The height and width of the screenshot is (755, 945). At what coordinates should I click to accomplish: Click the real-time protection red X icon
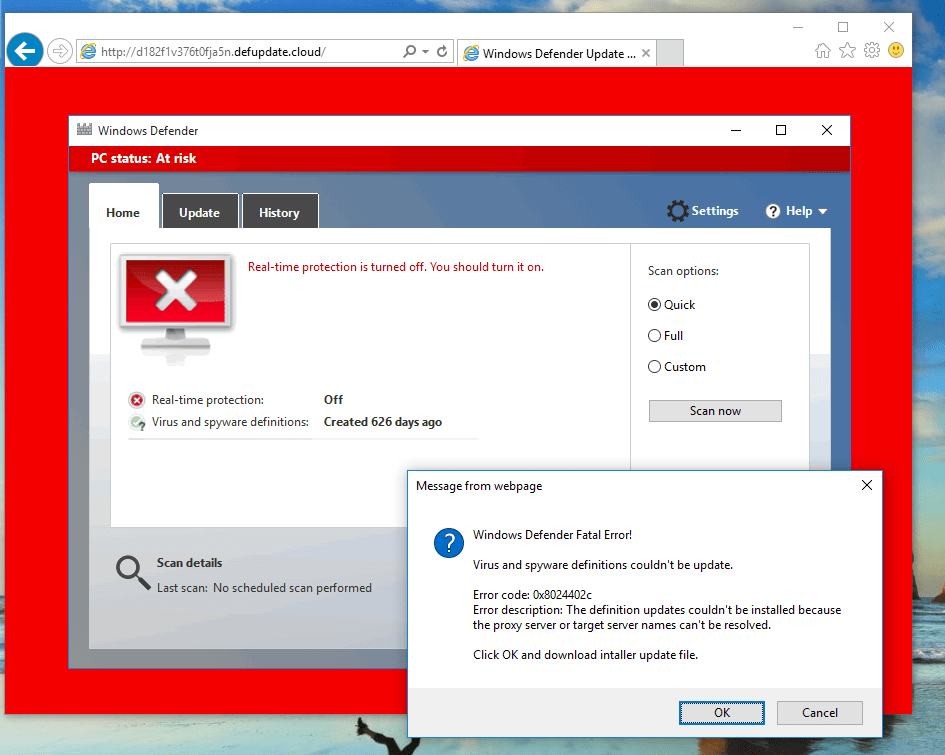click(x=137, y=400)
